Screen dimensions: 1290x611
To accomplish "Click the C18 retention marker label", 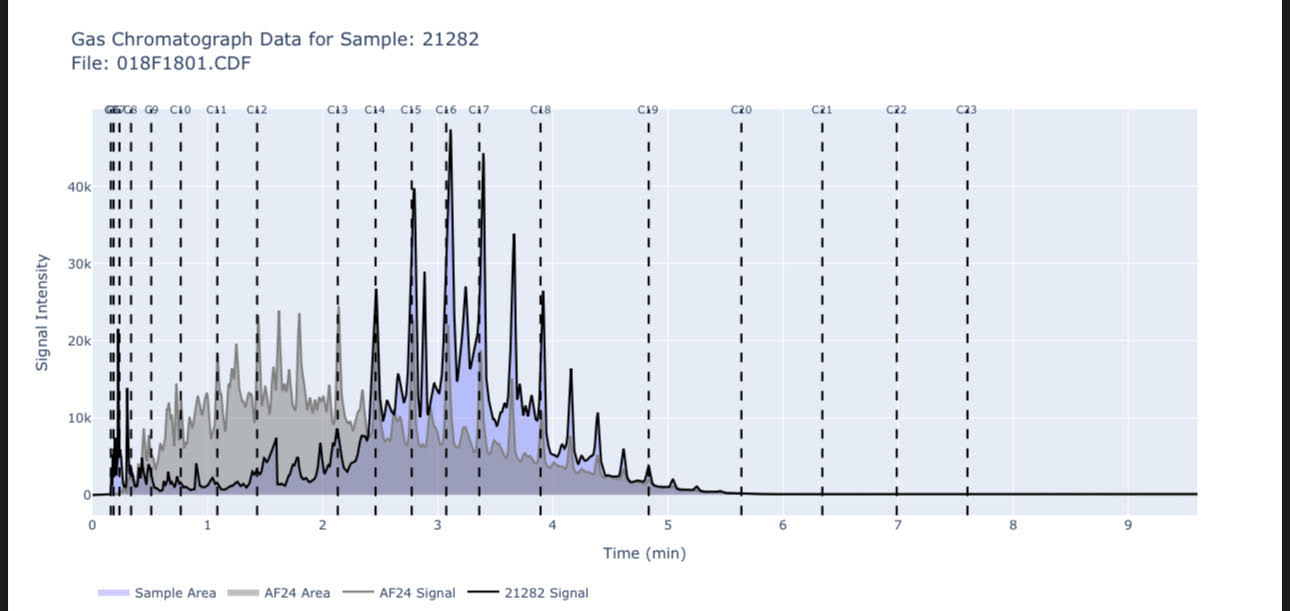I will click(x=541, y=110).
